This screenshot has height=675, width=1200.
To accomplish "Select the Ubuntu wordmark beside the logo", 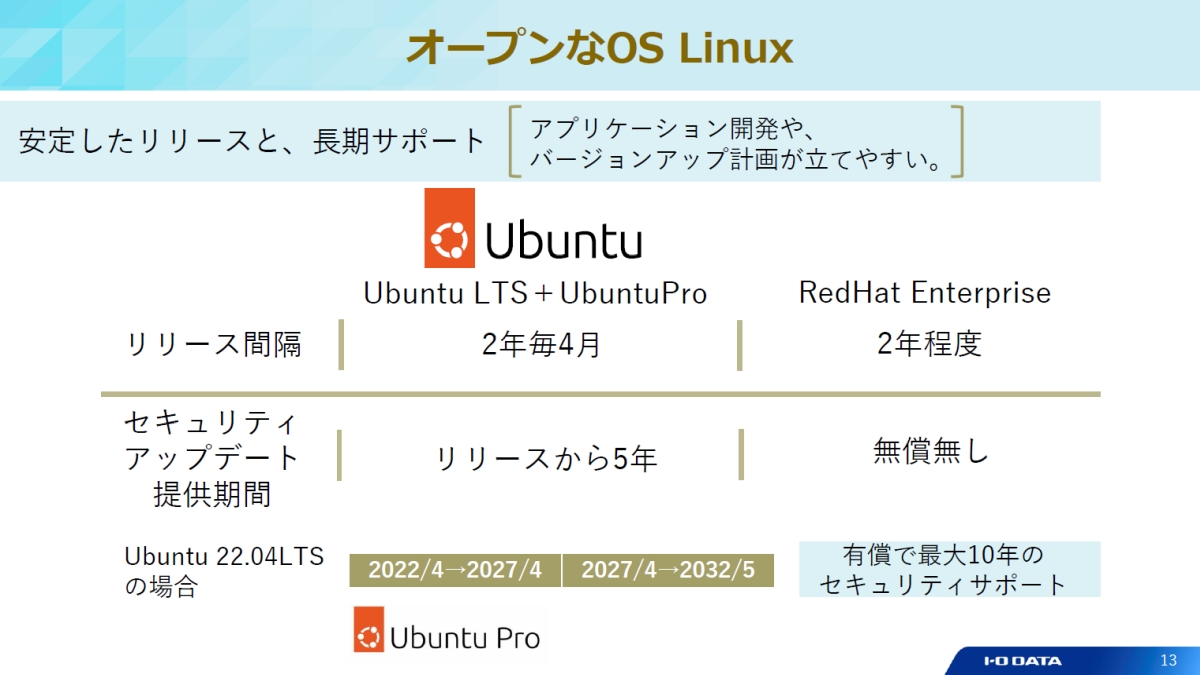I will coord(566,237).
